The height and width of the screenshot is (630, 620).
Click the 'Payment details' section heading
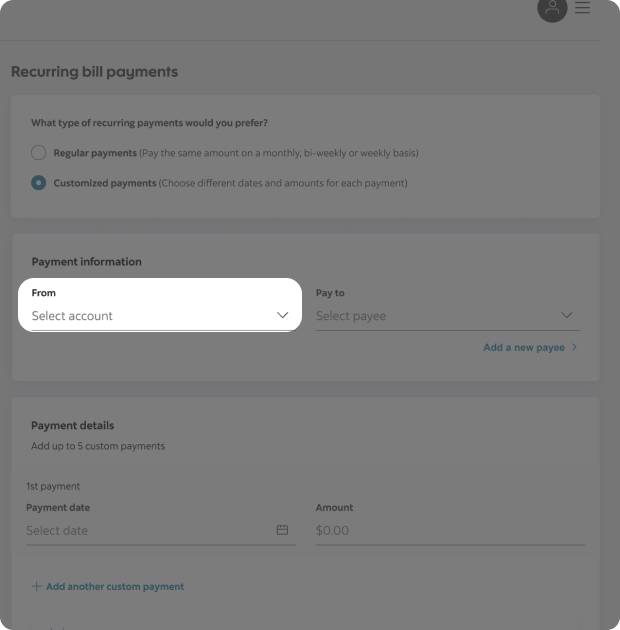73,426
